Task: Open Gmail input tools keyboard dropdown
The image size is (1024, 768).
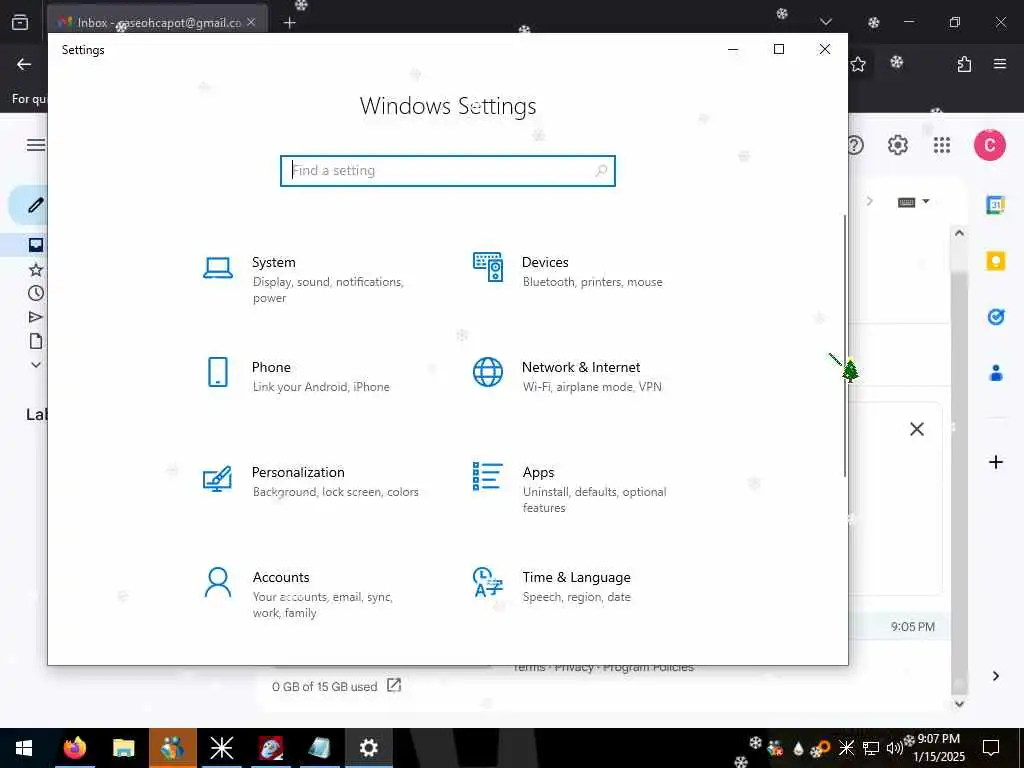Action: (913, 202)
